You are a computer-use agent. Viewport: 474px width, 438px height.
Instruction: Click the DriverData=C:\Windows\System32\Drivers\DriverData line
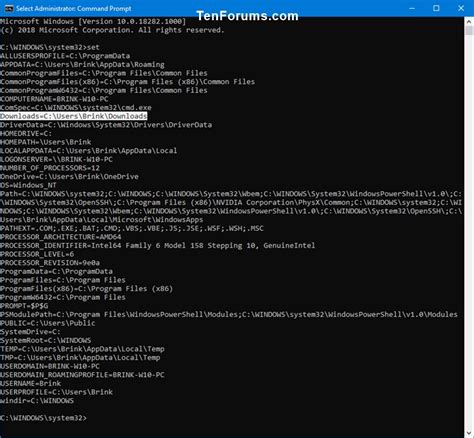tap(106, 125)
